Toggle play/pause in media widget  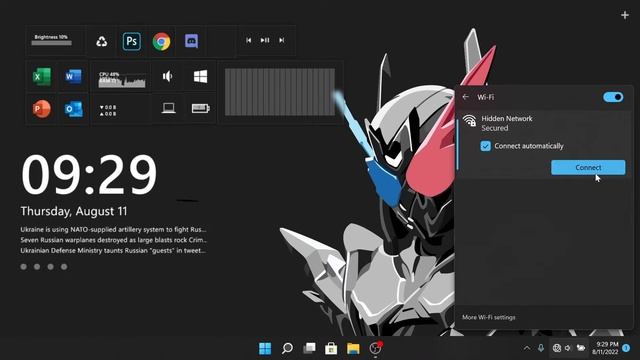(265, 40)
